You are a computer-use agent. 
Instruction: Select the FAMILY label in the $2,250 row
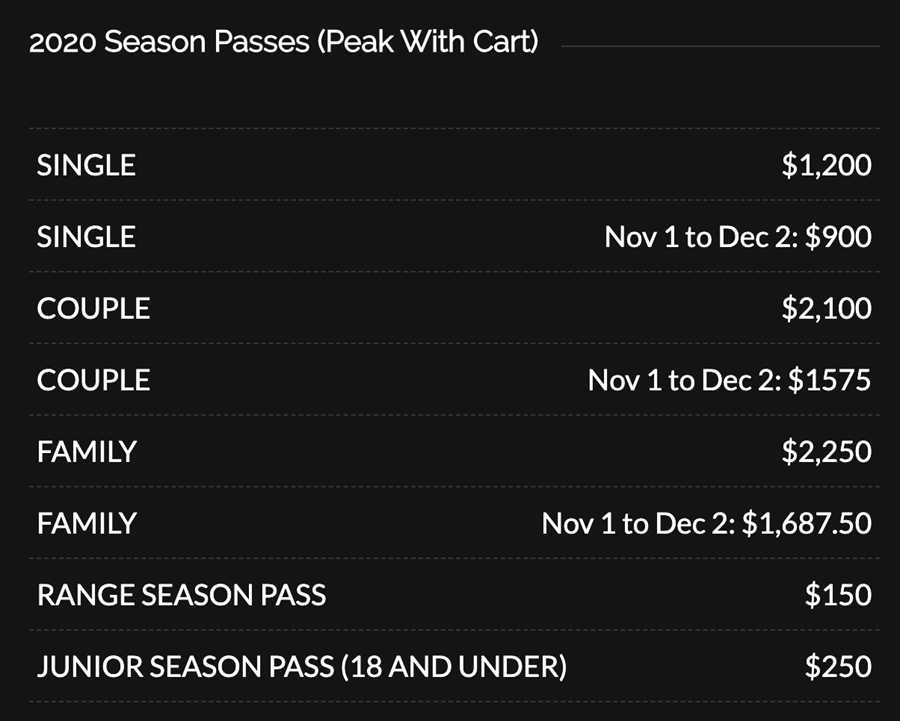[86, 452]
